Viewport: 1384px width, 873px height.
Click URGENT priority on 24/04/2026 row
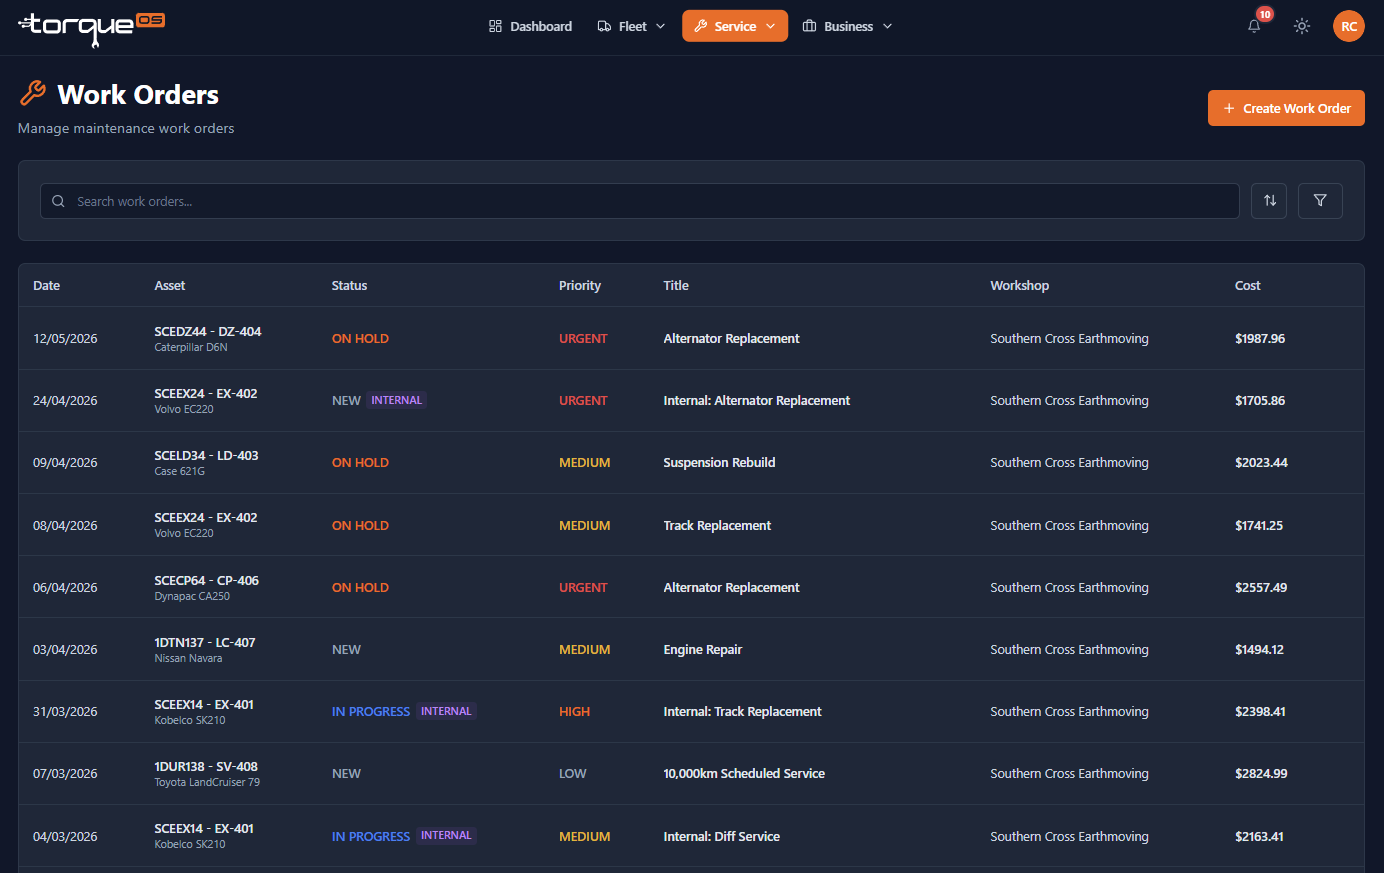[583, 400]
